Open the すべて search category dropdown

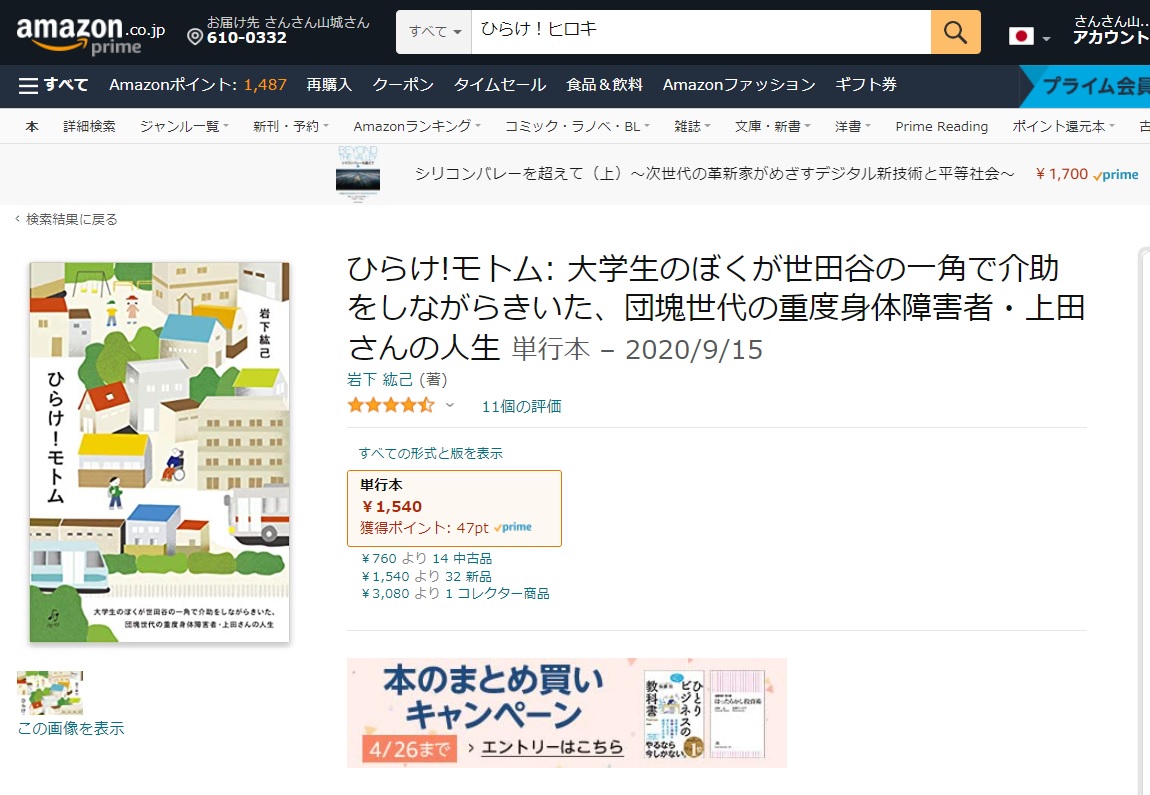[434, 32]
